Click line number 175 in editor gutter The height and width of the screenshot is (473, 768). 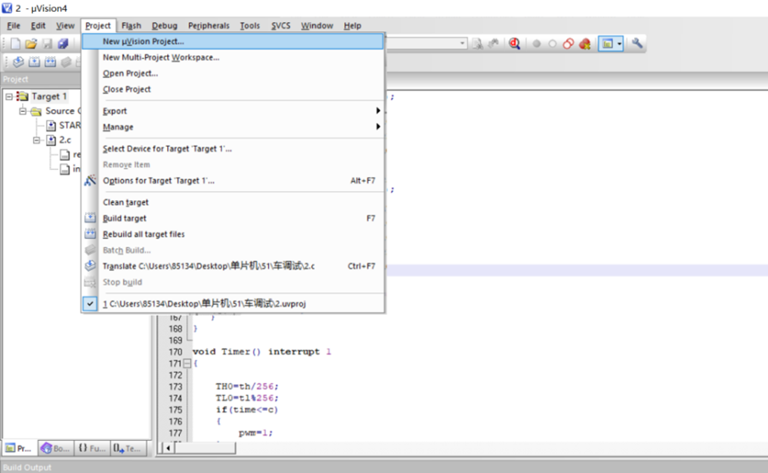point(175,410)
